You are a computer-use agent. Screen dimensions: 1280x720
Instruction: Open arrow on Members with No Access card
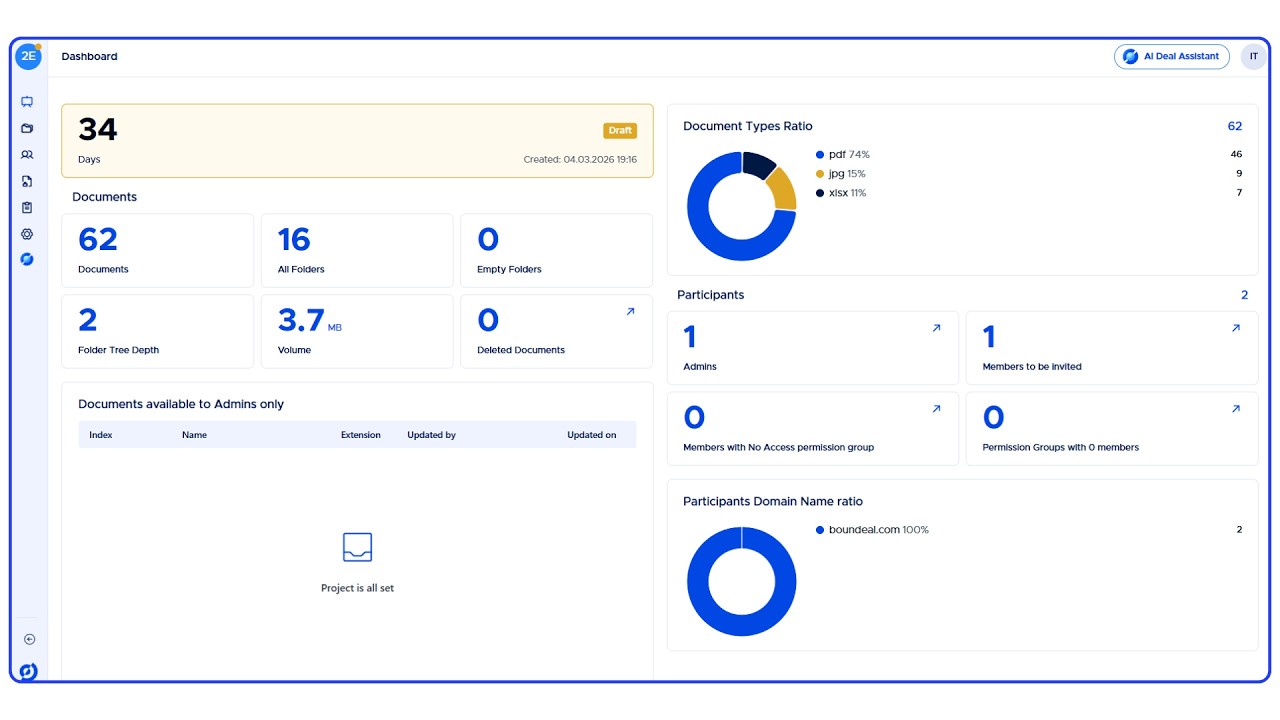936,409
